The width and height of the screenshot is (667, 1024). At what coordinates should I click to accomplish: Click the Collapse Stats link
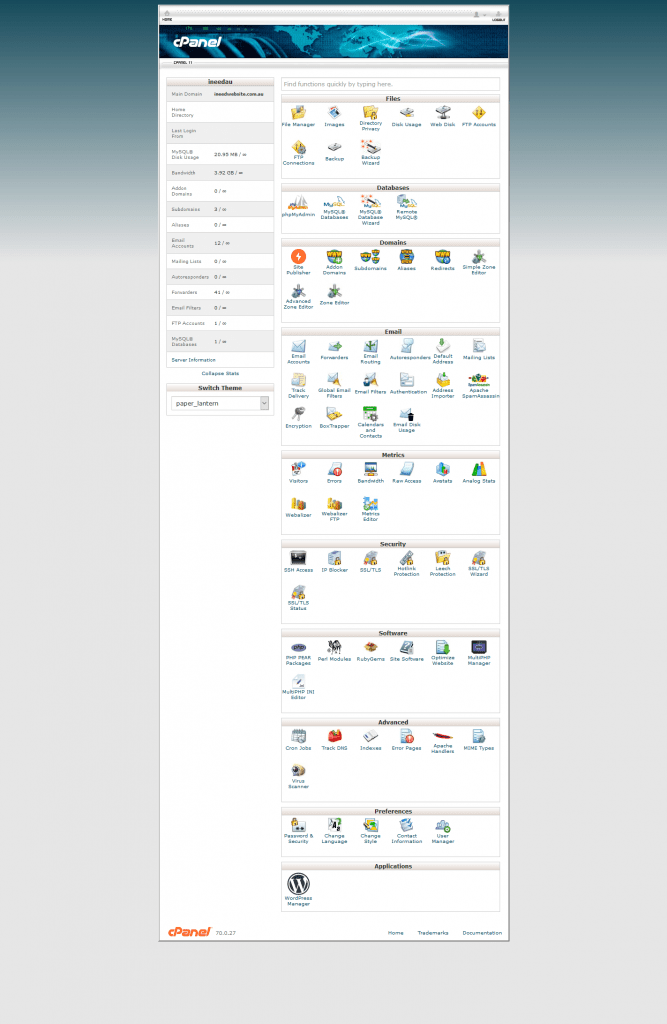point(220,373)
